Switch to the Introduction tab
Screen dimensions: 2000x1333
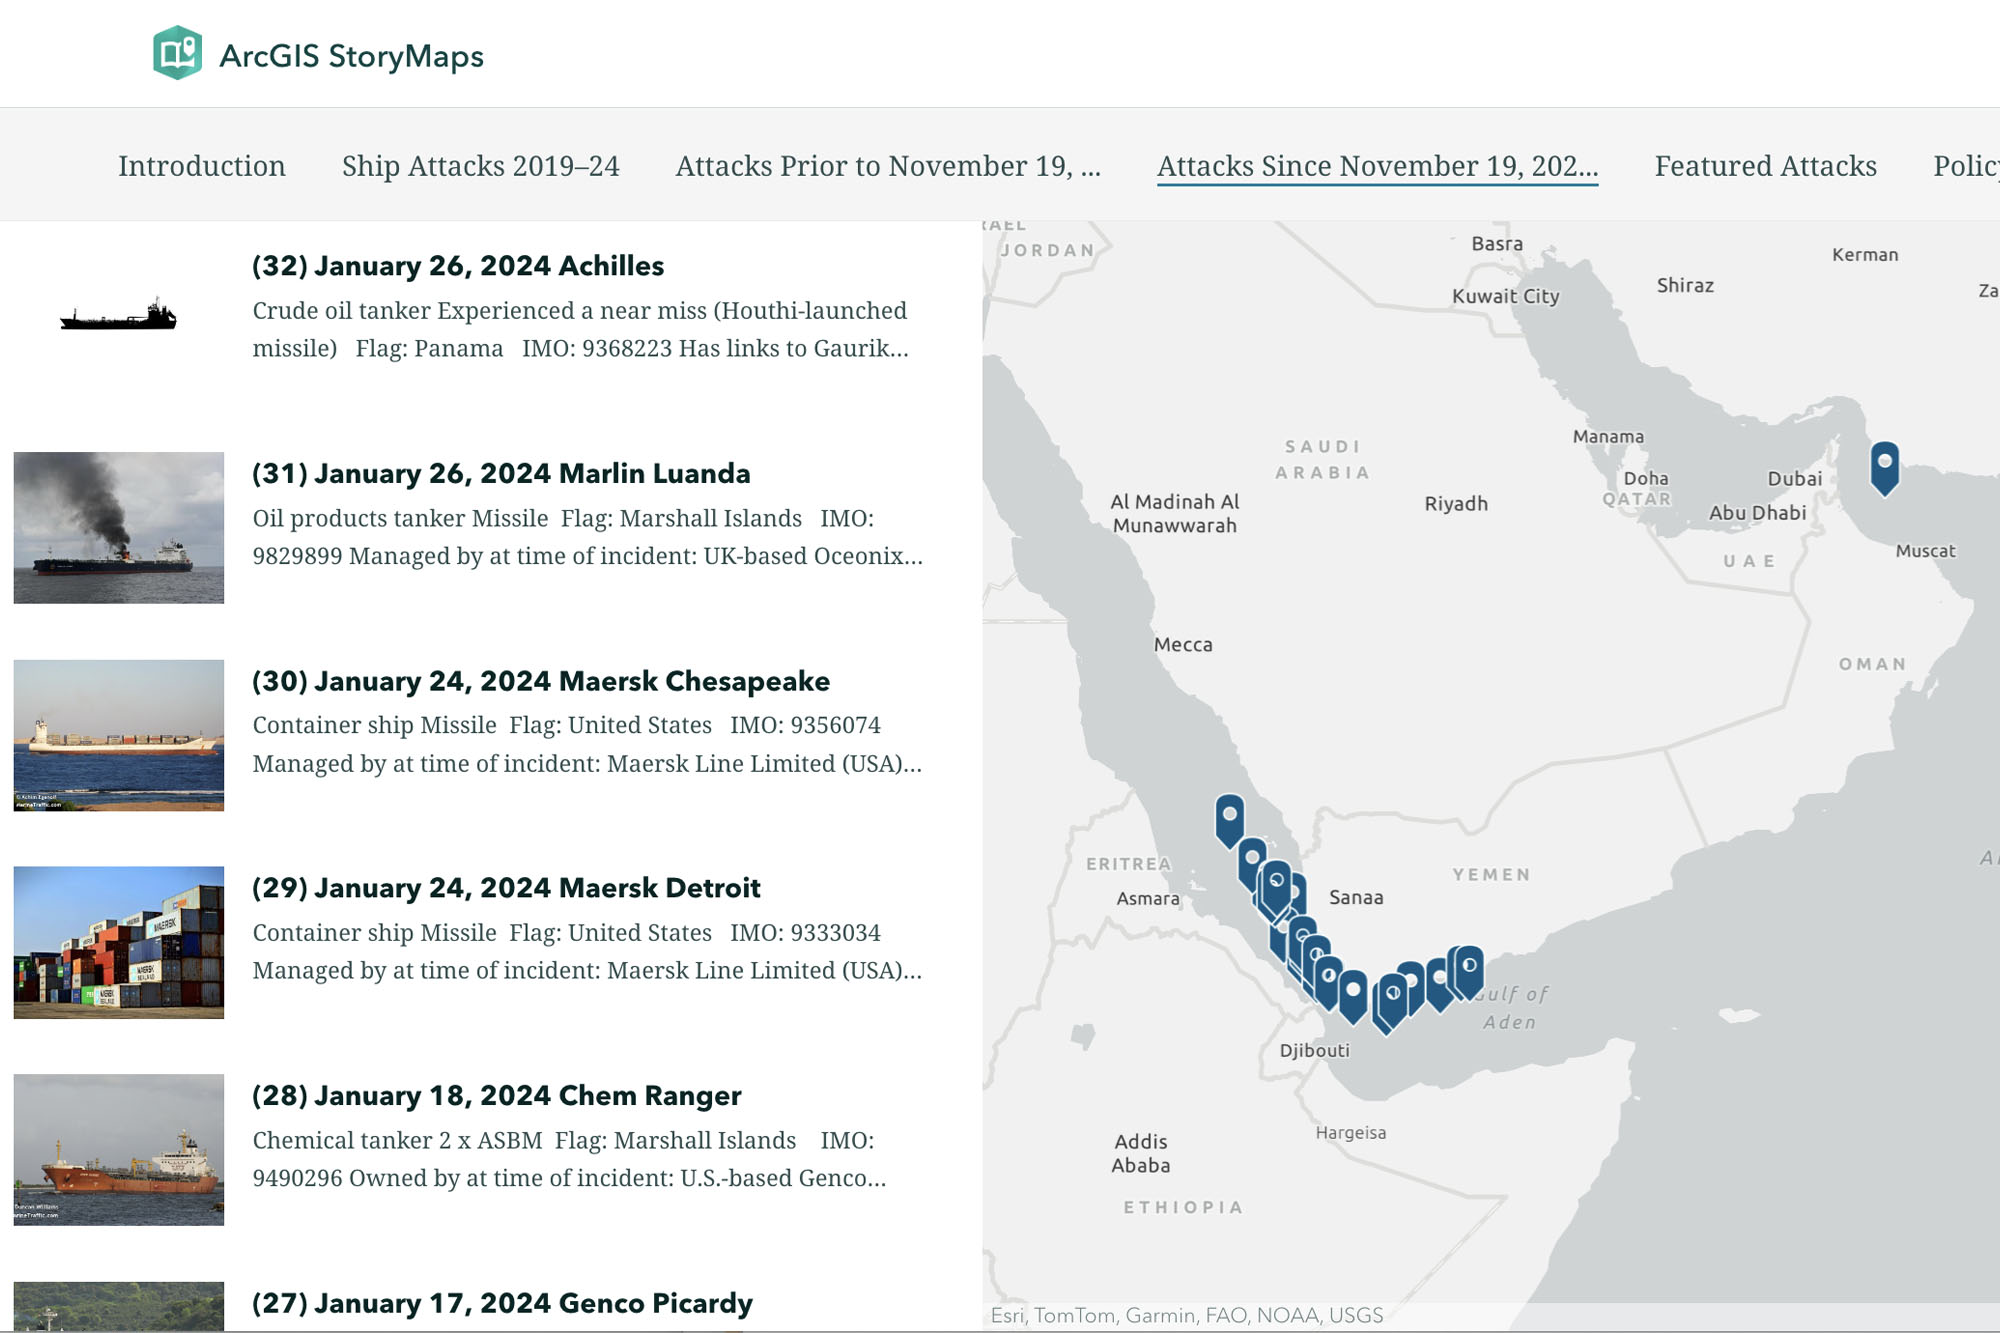201,166
